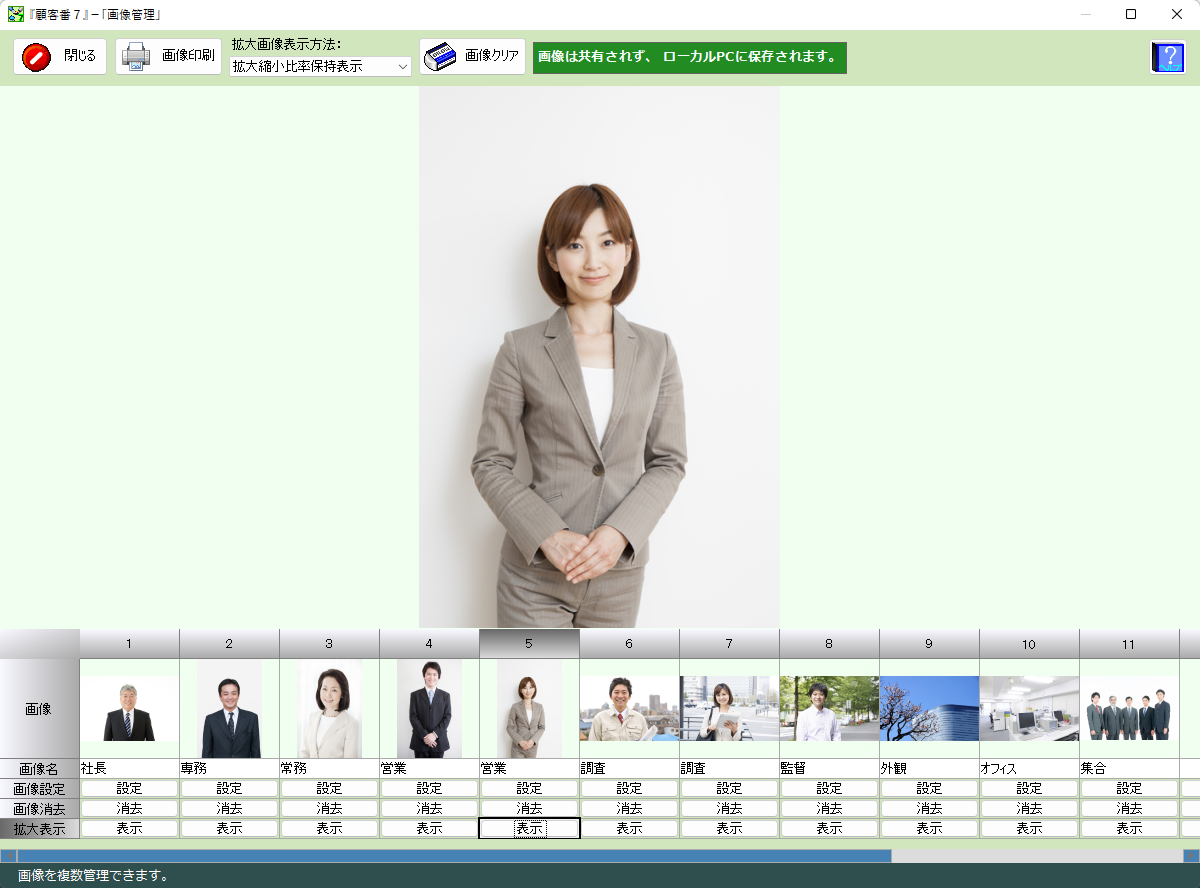Select column header 9
1200x888 pixels.
click(929, 644)
